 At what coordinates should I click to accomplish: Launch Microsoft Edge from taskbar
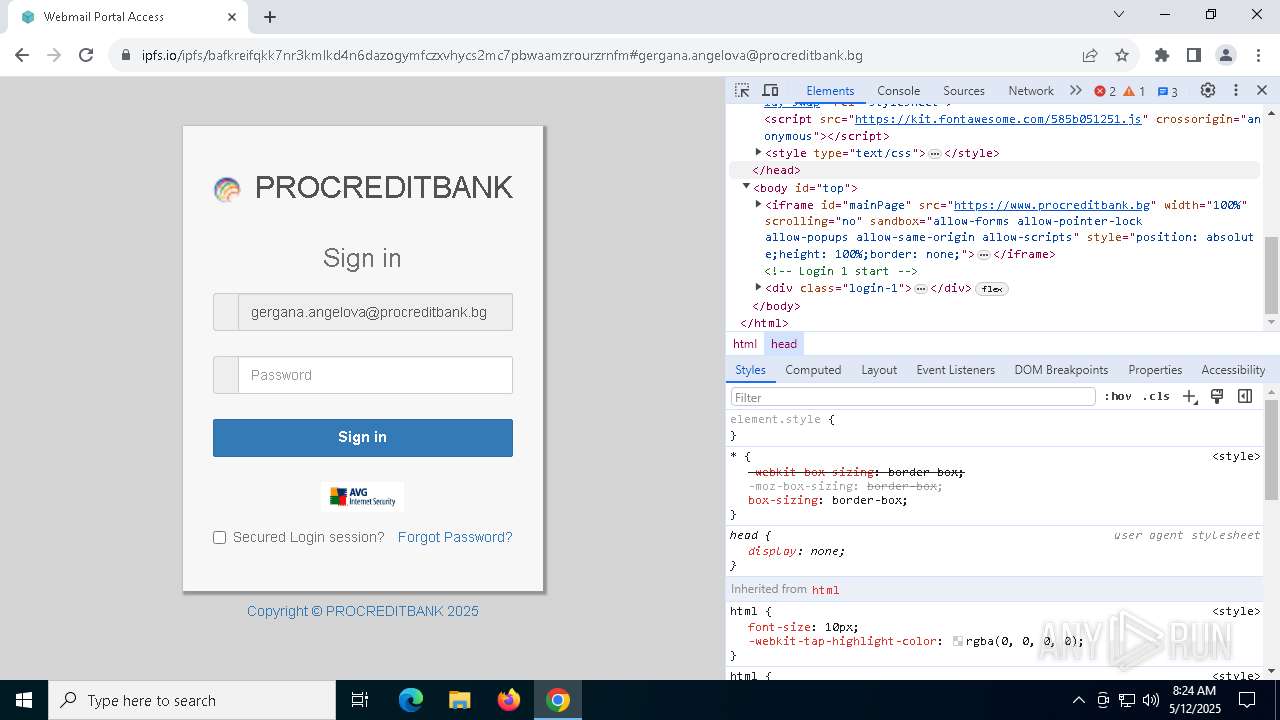(411, 700)
